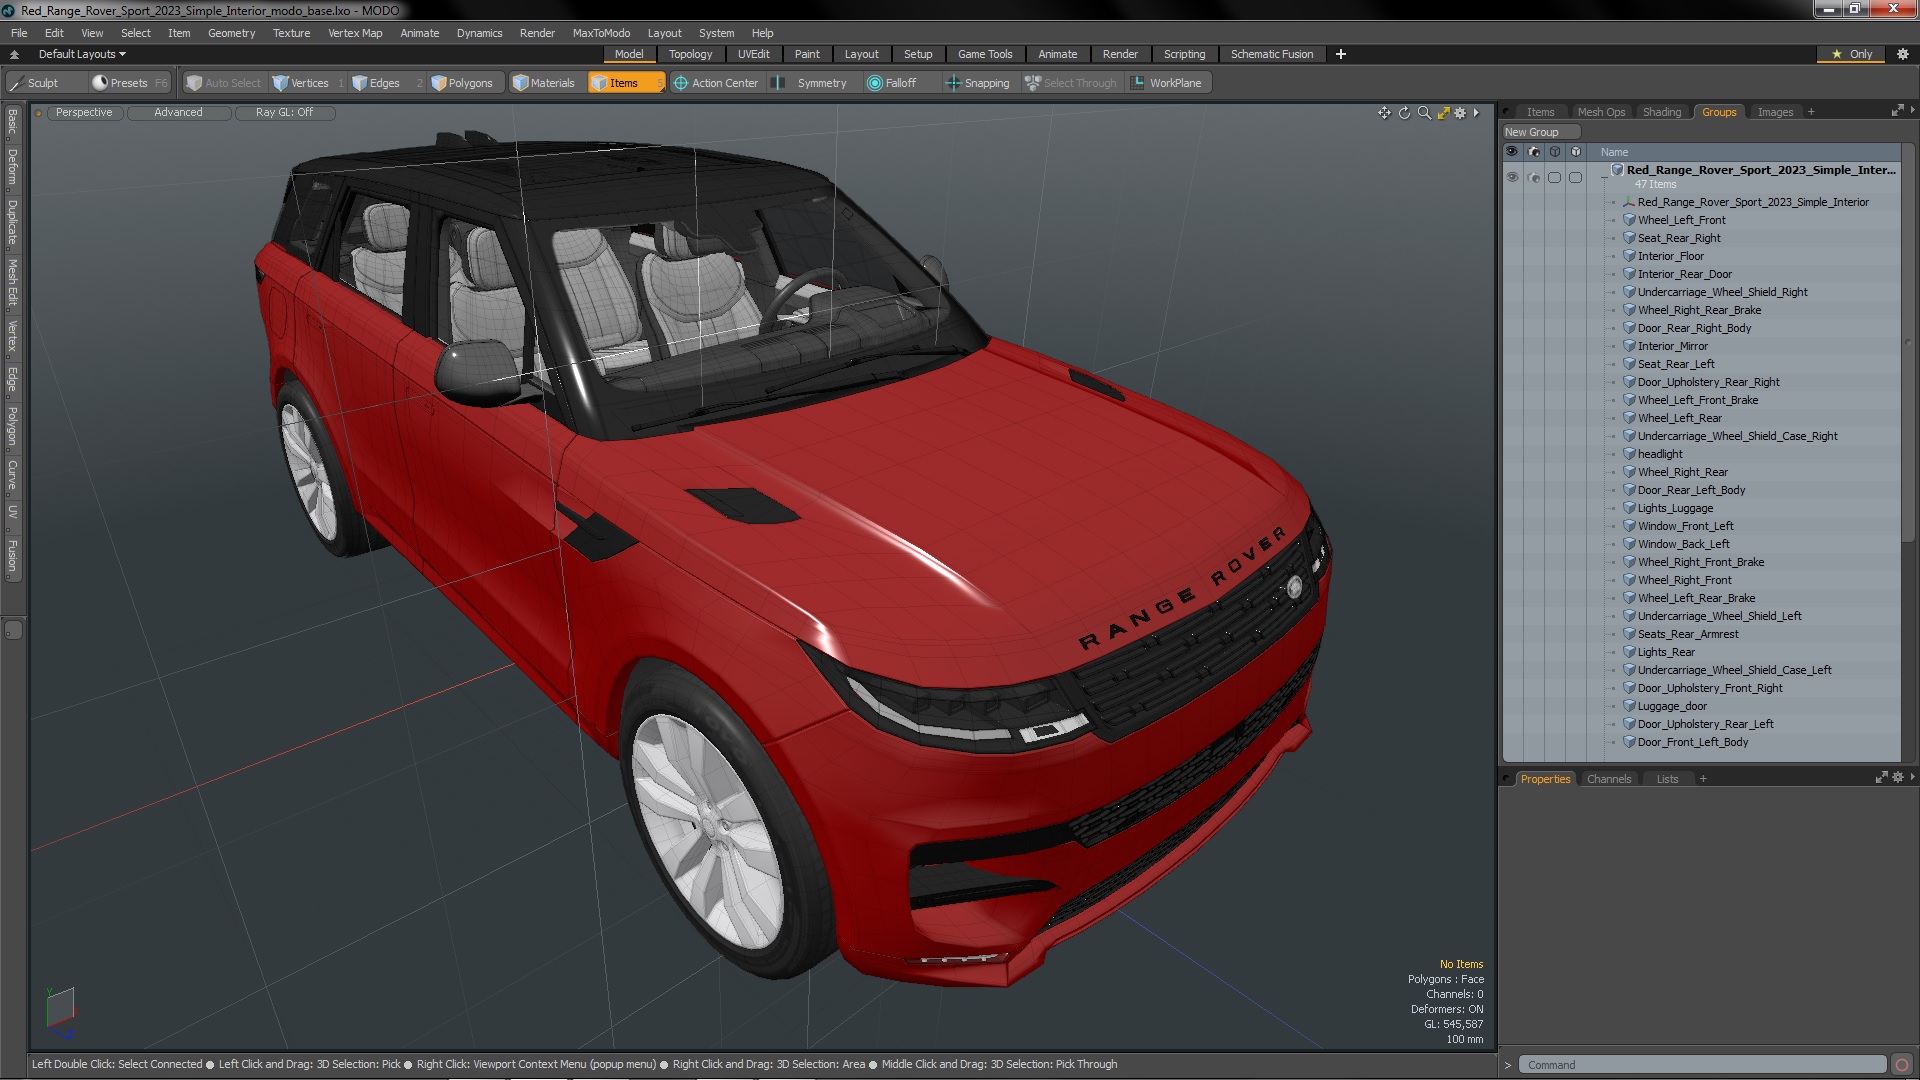Viewport: 1920px width, 1080px height.
Task: Open the layout settings gear icon
Action: click(x=1902, y=54)
